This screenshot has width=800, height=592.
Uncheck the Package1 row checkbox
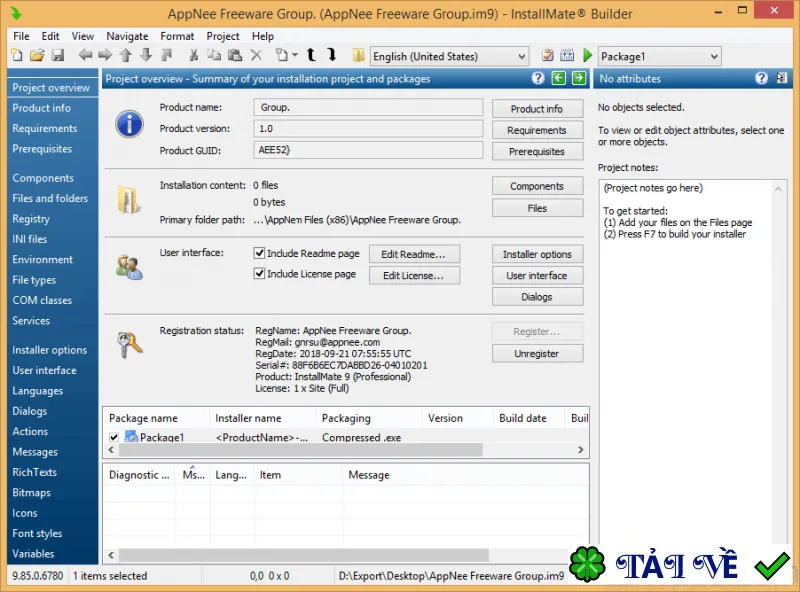coord(114,437)
